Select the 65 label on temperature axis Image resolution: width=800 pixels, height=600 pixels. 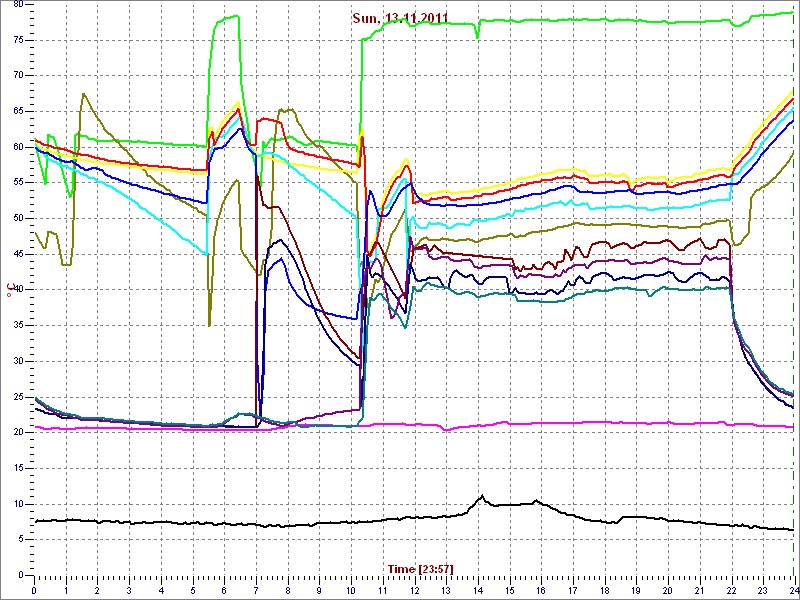(x=16, y=111)
